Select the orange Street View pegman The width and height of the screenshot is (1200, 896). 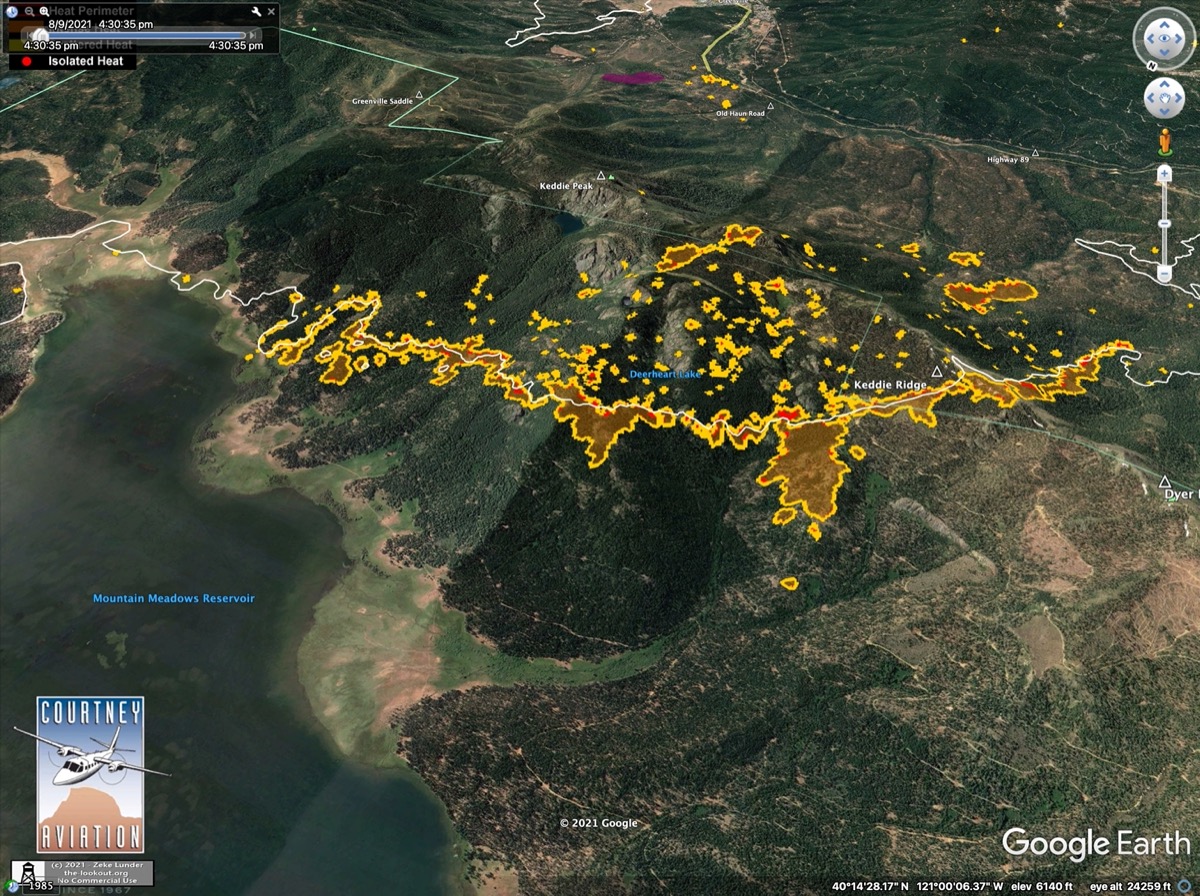1164,141
